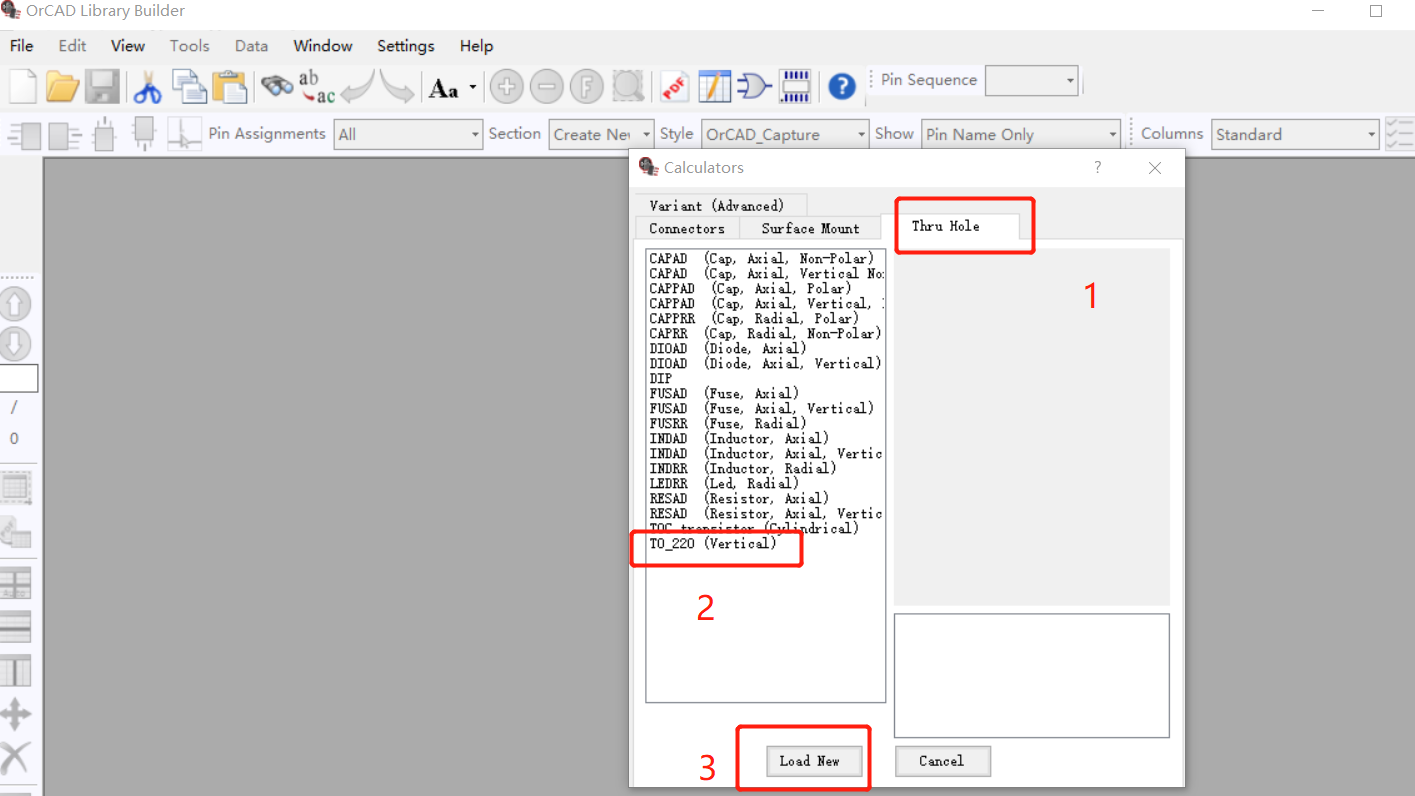Click the Zoom Out minus icon
Image resolution: width=1415 pixels, height=796 pixels.
[547, 87]
